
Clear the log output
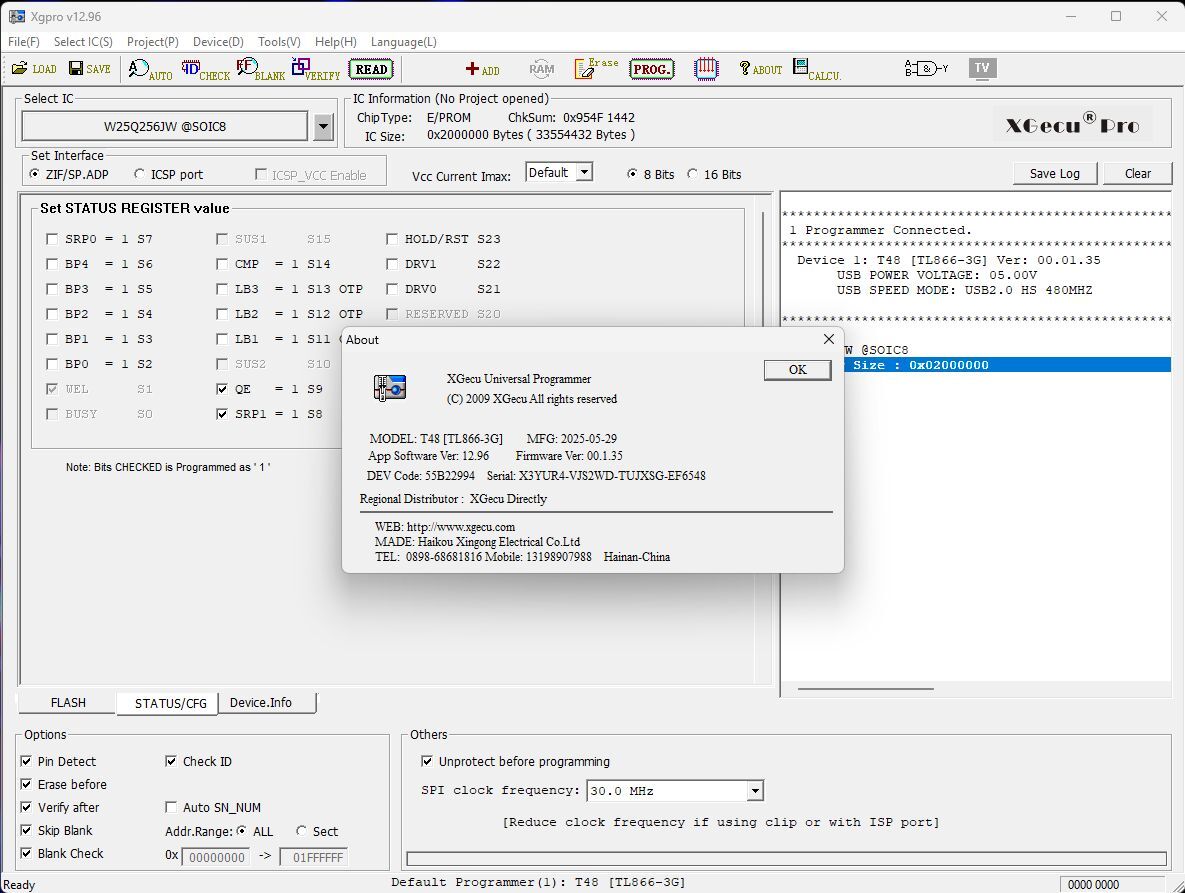[1137, 174]
